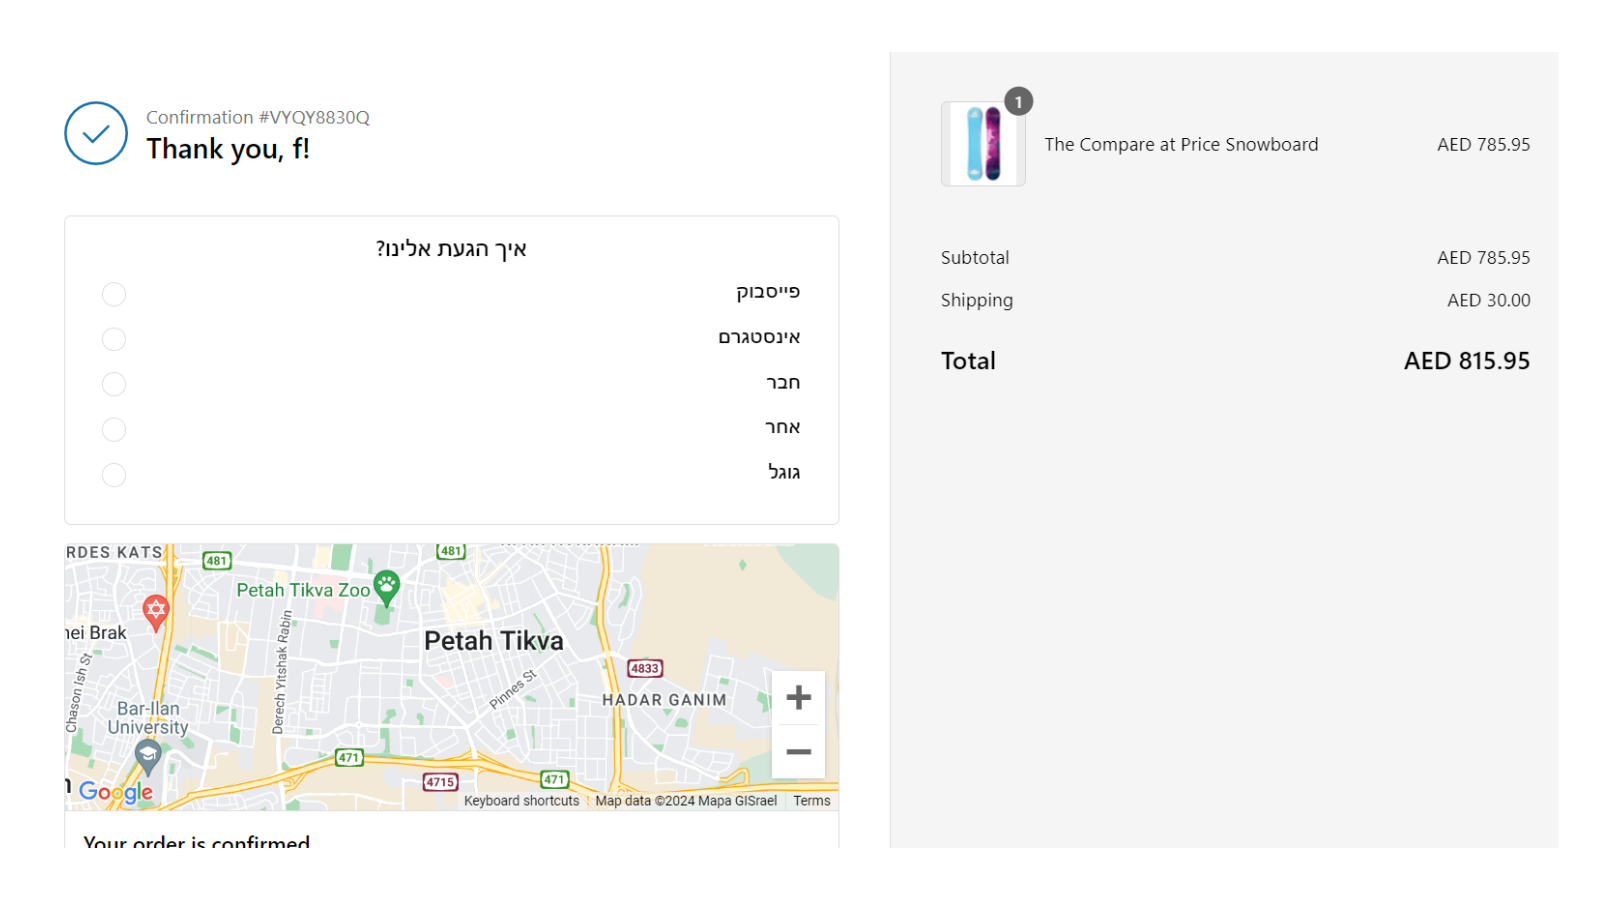Open the Keyboard shortcuts link
Viewport: 1600px width, 900px height.
tap(521, 801)
